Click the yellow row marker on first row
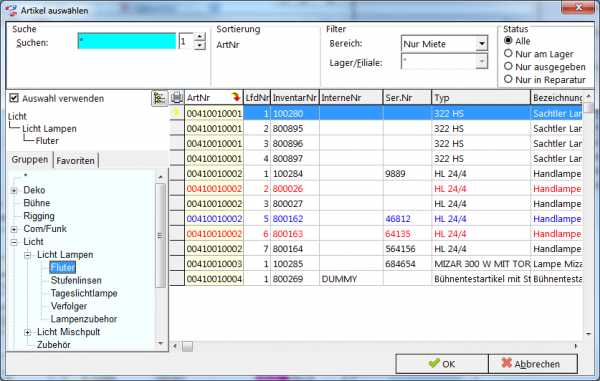The width and height of the screenshot is (600, 381). [177, 112]
